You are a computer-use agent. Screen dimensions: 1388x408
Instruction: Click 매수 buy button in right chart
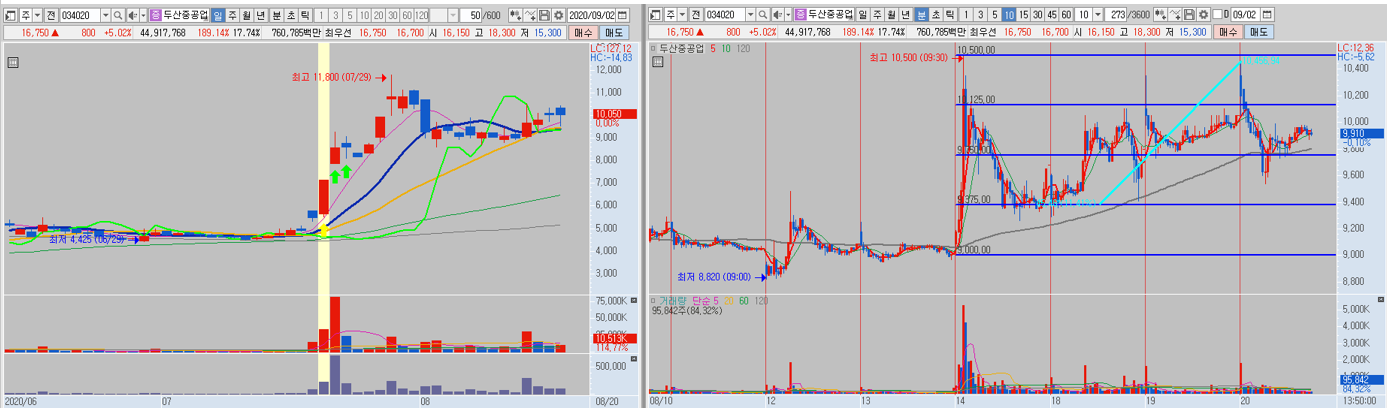(x=1229, y=32)
